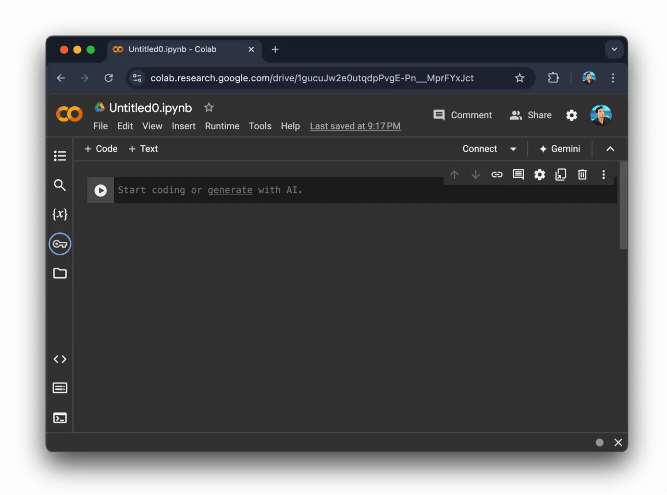667x495 pixels.
Task: Go forward in browser history
Action: point(85,78)
